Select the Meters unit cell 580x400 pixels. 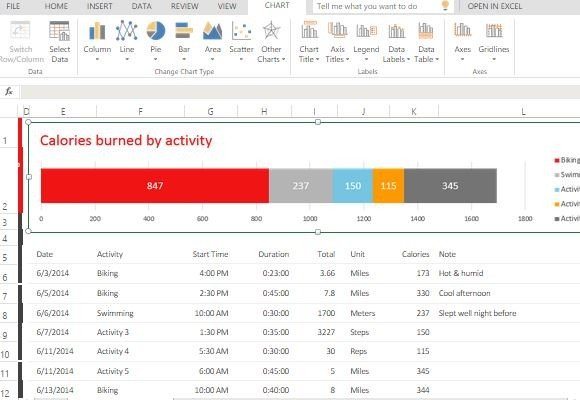click(x=362, y=313)
